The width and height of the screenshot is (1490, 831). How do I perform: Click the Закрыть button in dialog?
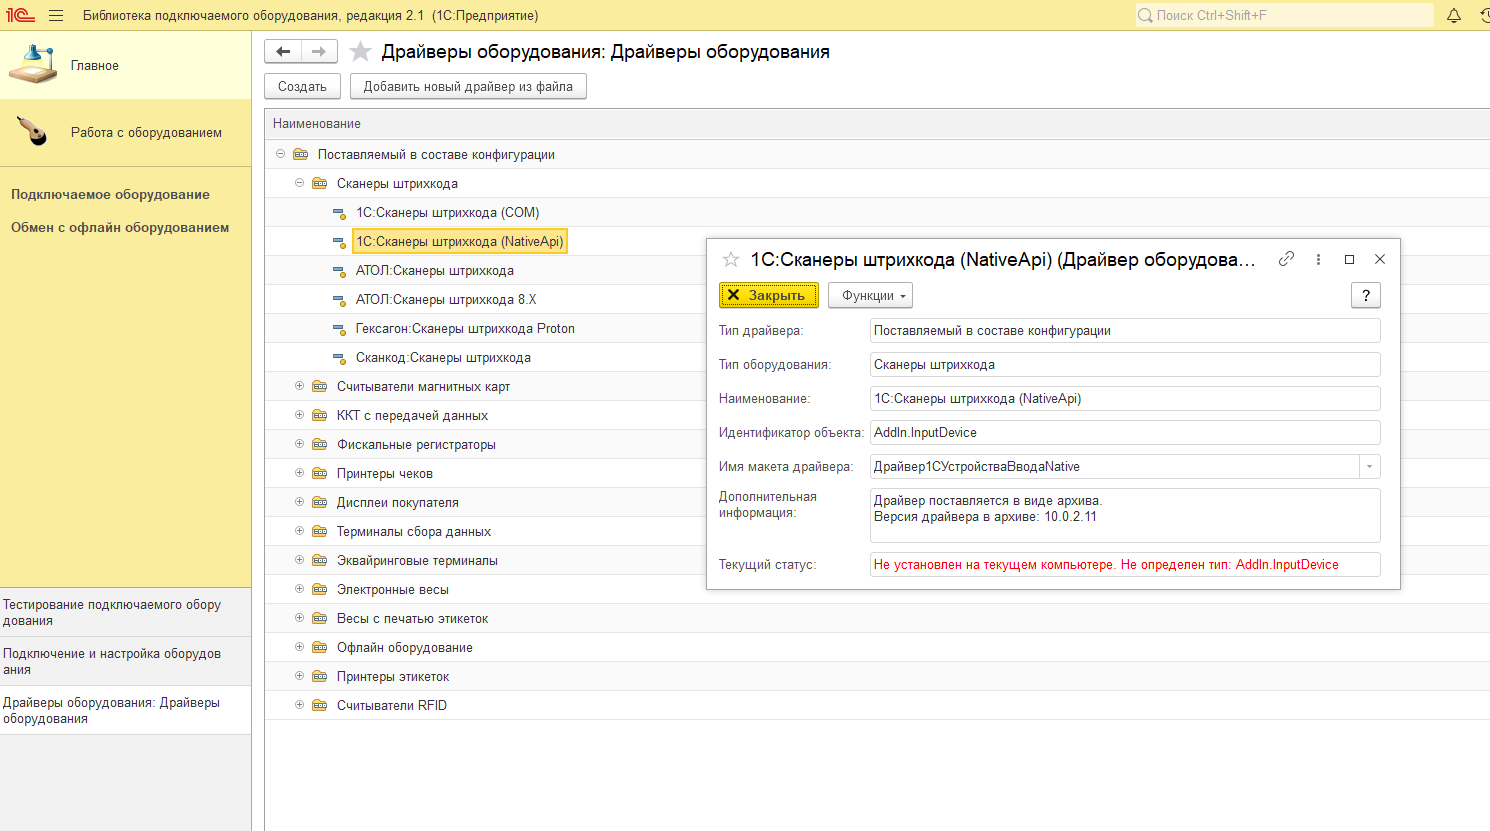(769, 295)
